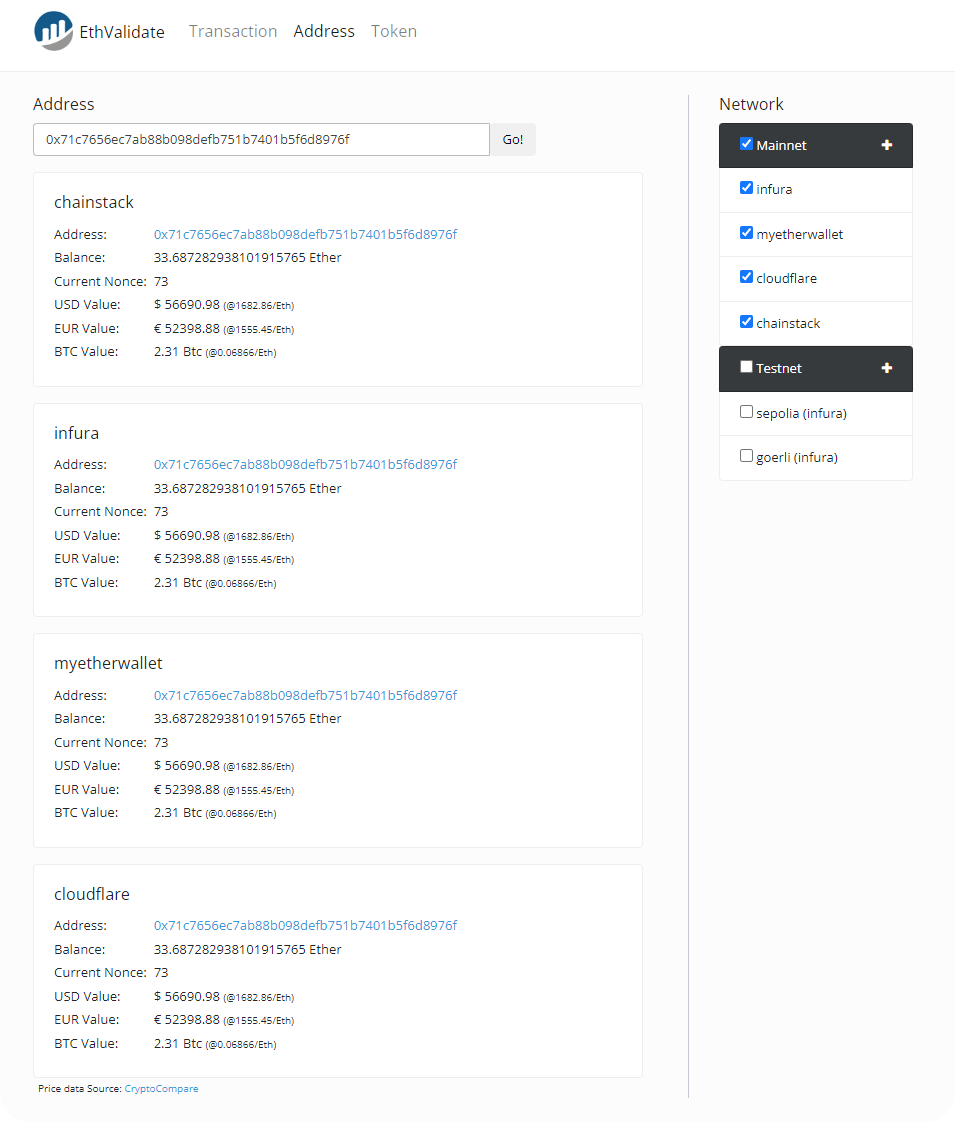Open the CryptoCompare price source link
Image resolution: width=955 pixels, height=1122 pixels.
pyautogui.click(x=161, y=1089)
